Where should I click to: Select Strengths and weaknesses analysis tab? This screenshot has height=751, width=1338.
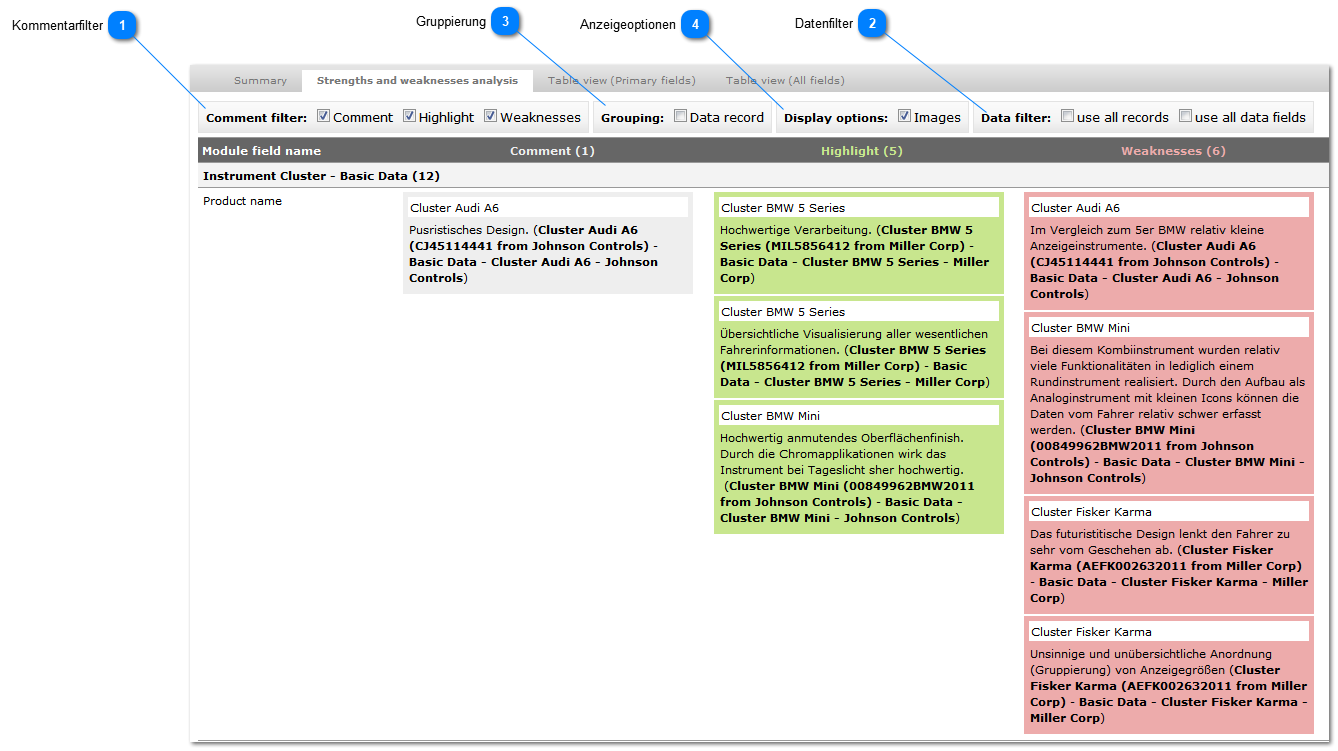[417, 81]
